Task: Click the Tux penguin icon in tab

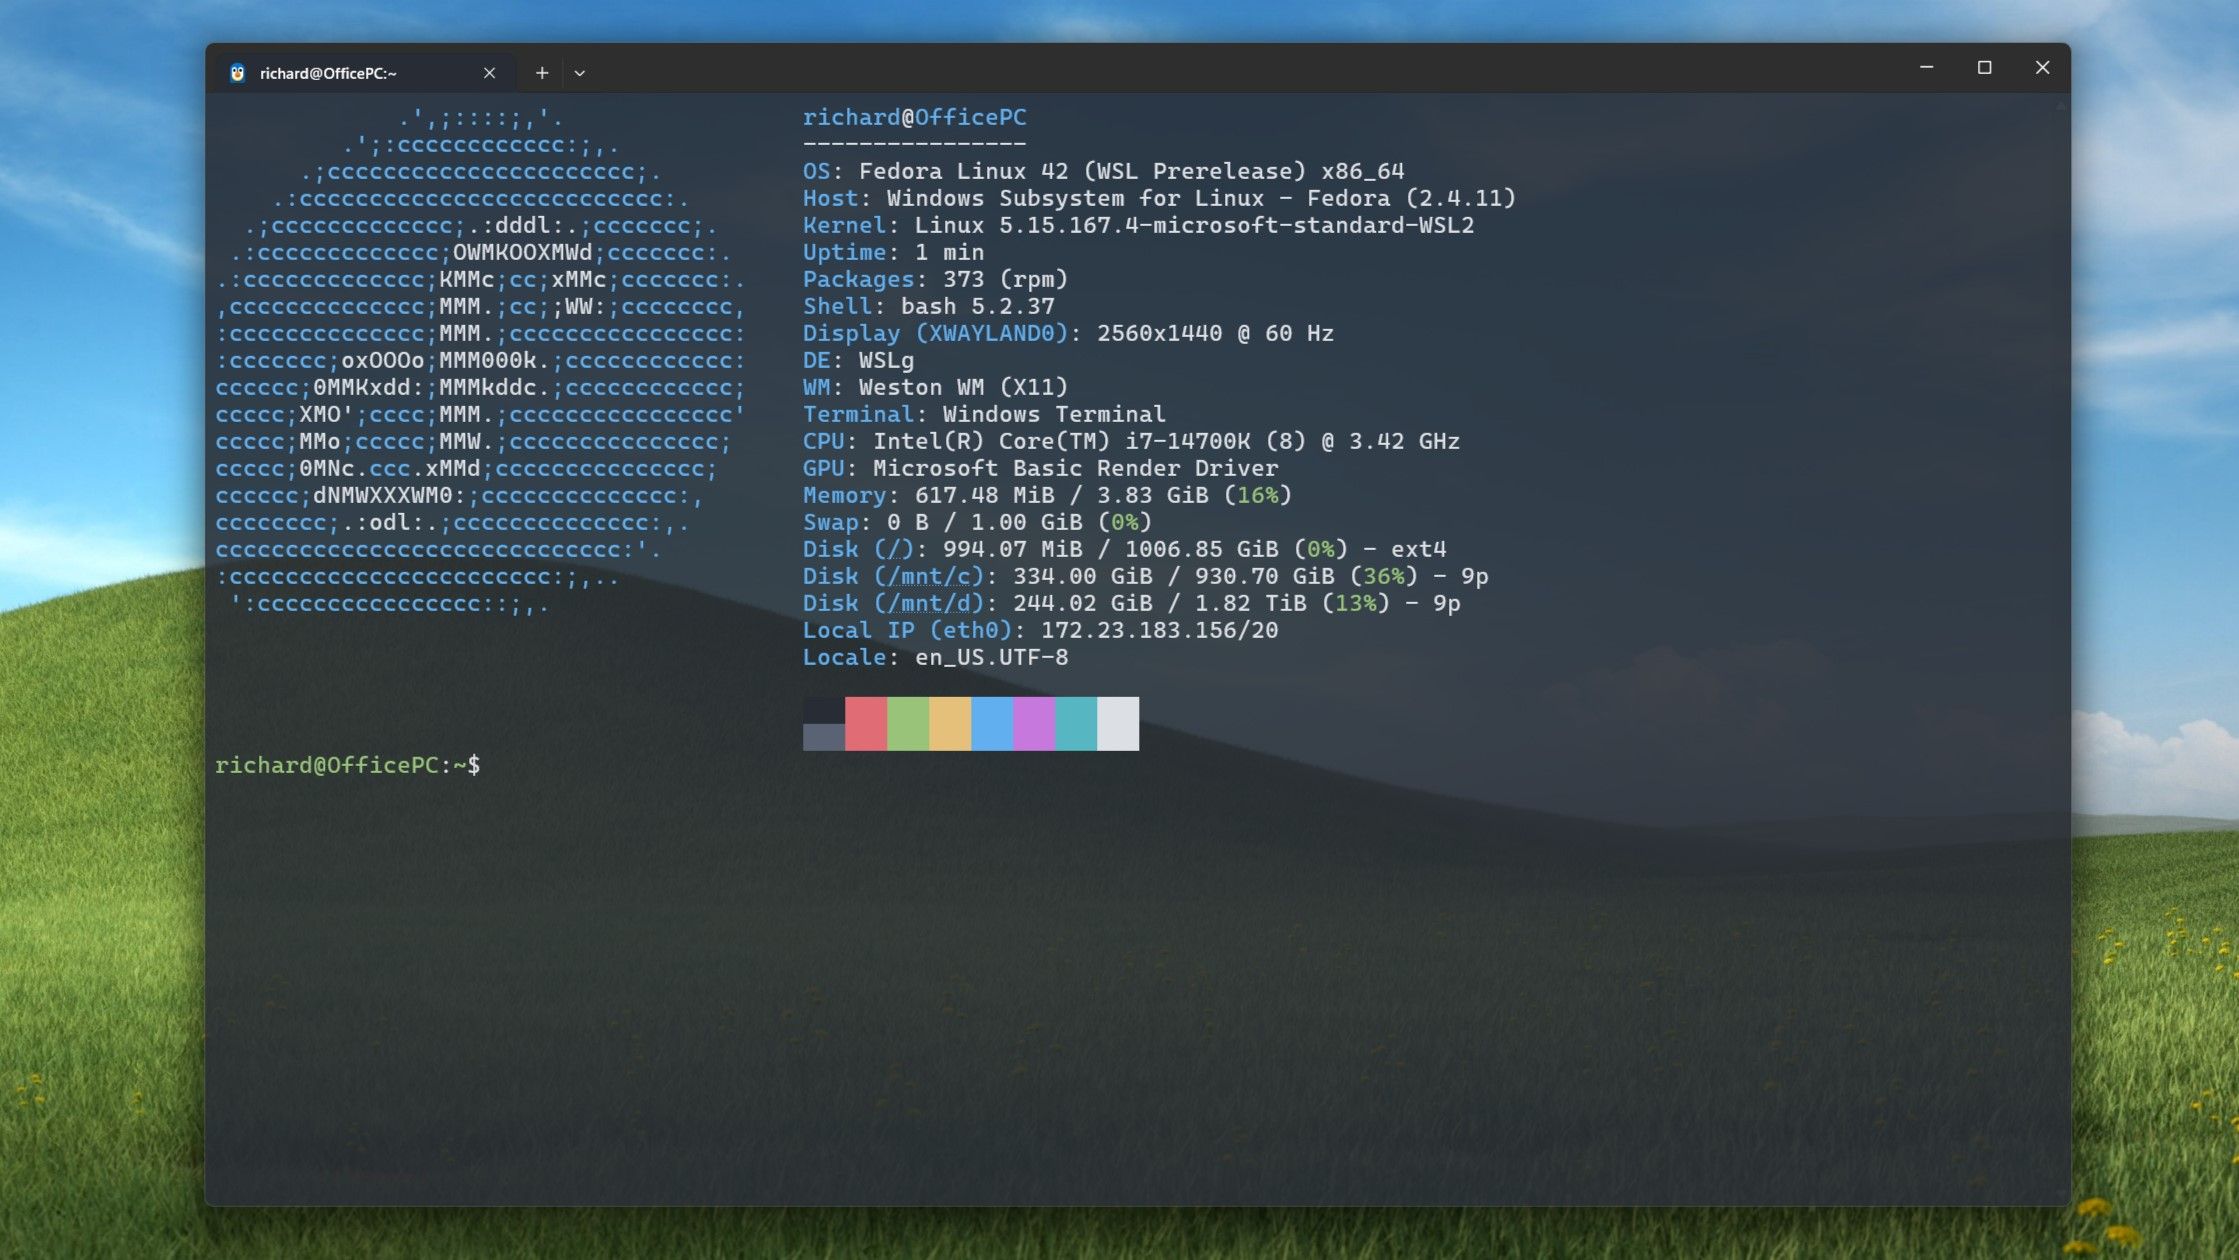Action: pyautogui.click(x=237, y=73)
